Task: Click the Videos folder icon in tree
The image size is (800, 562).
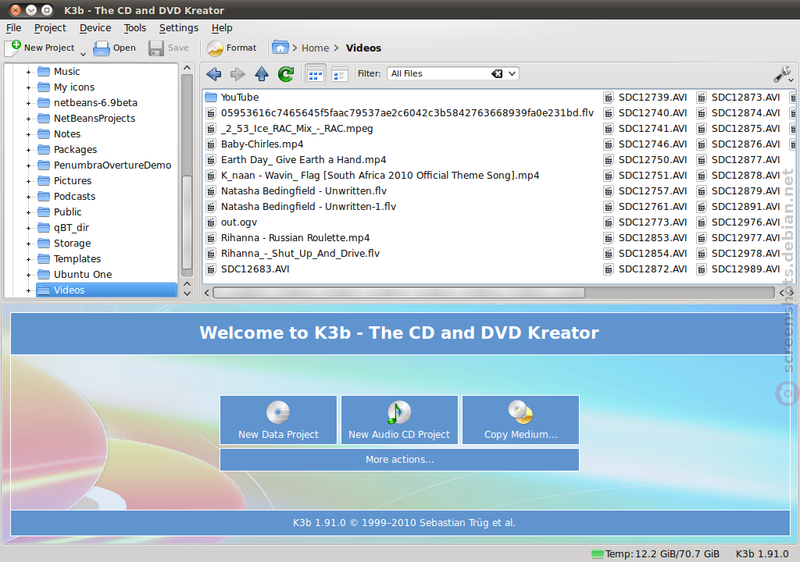Action: tap(44, 290)
